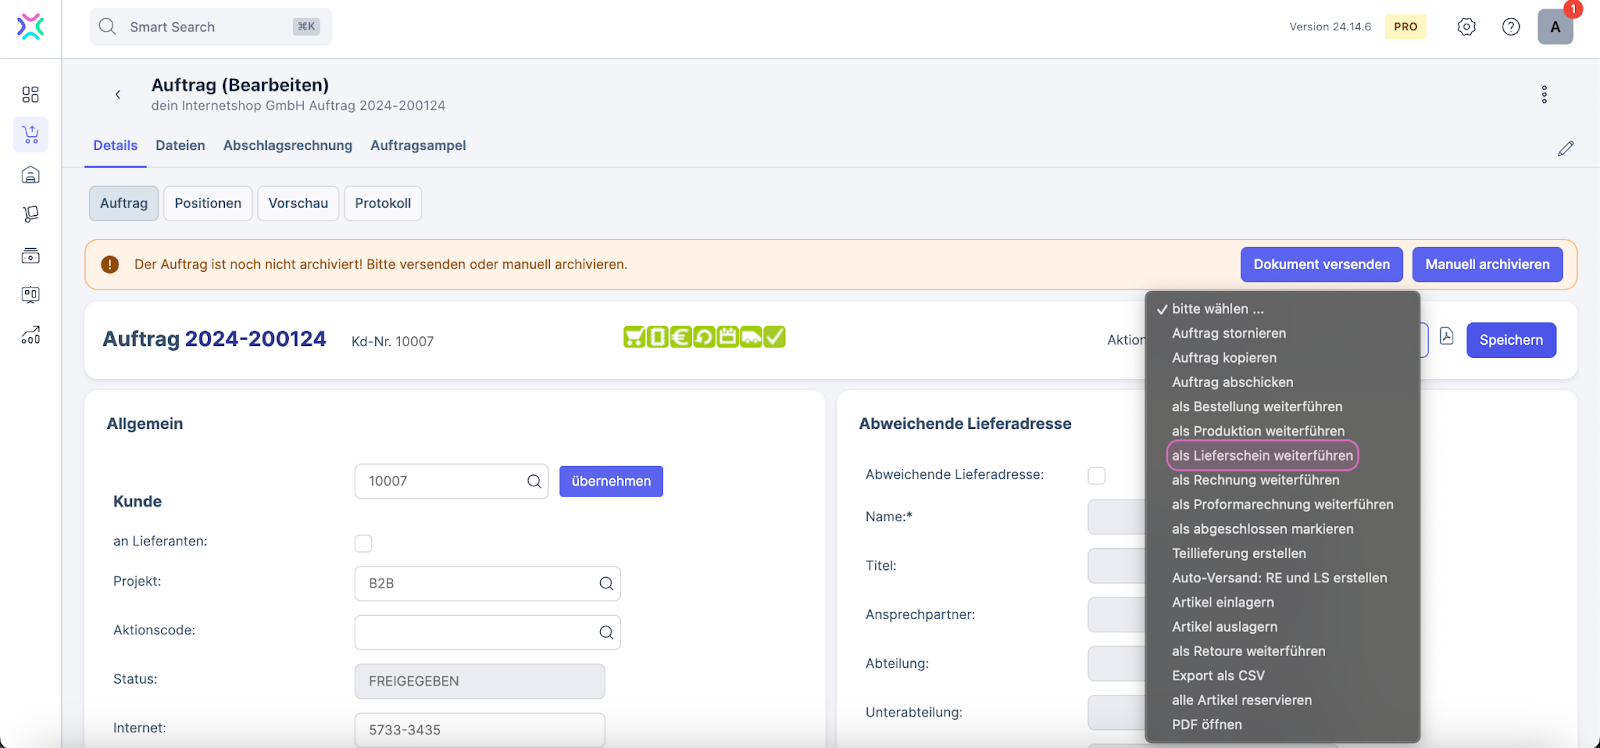Open the warehouse icon in sidebar
This screenshot has height=748, width=1600.
(30, 175)
